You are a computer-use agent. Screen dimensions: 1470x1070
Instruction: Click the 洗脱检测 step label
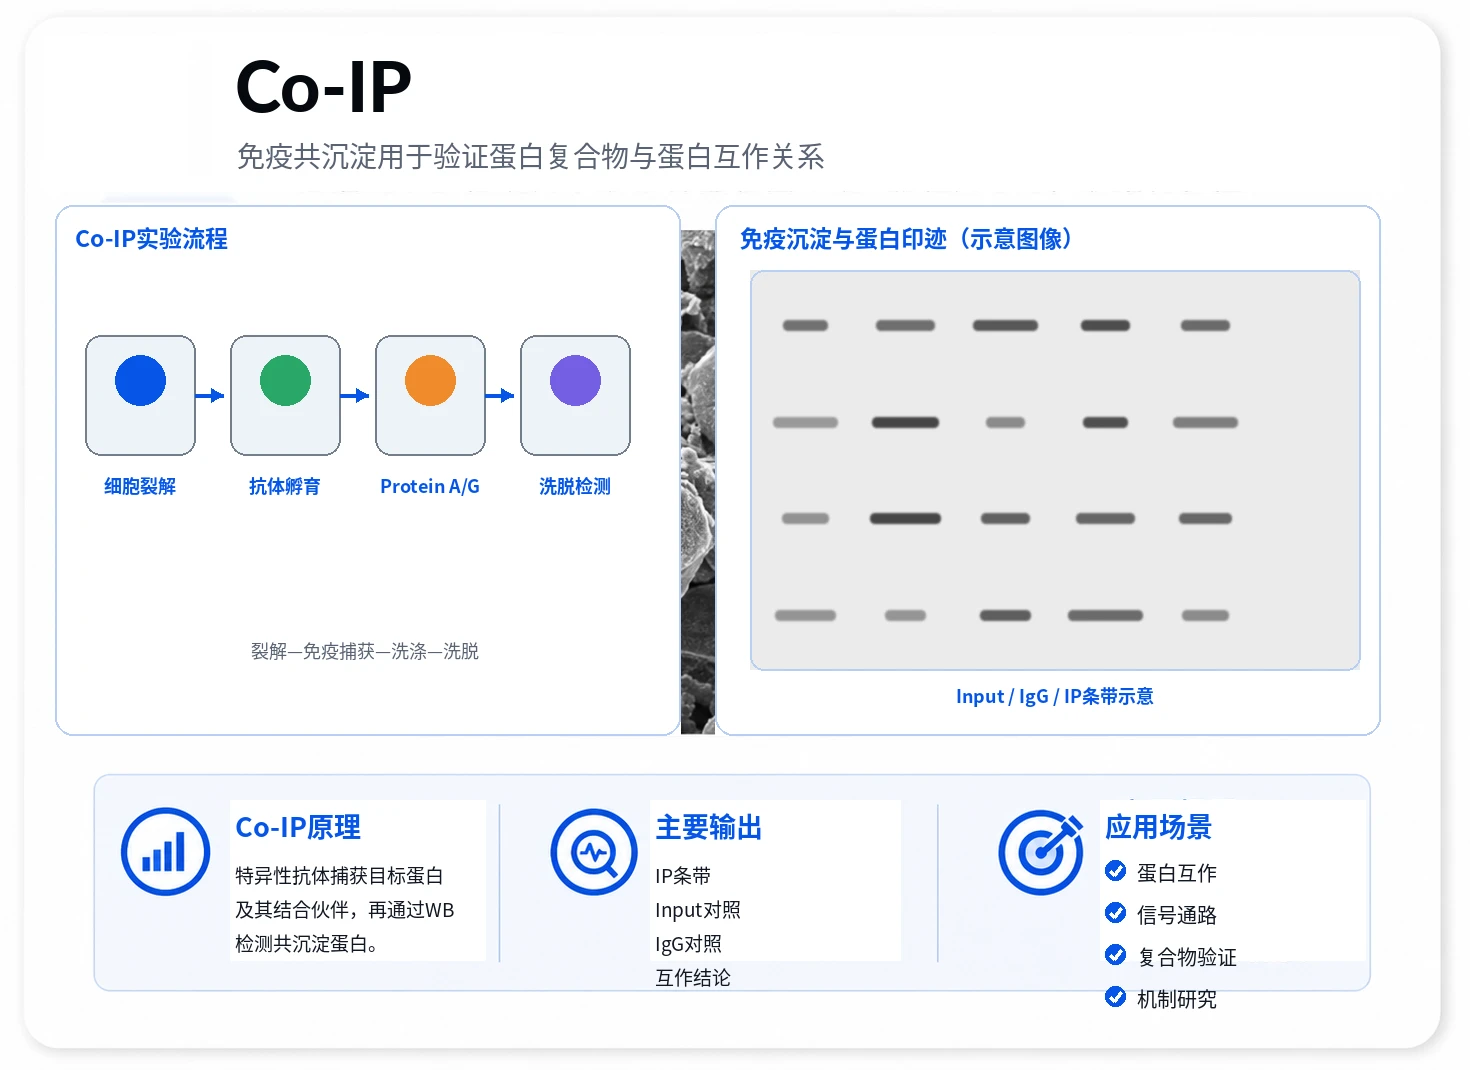[575, 486]
